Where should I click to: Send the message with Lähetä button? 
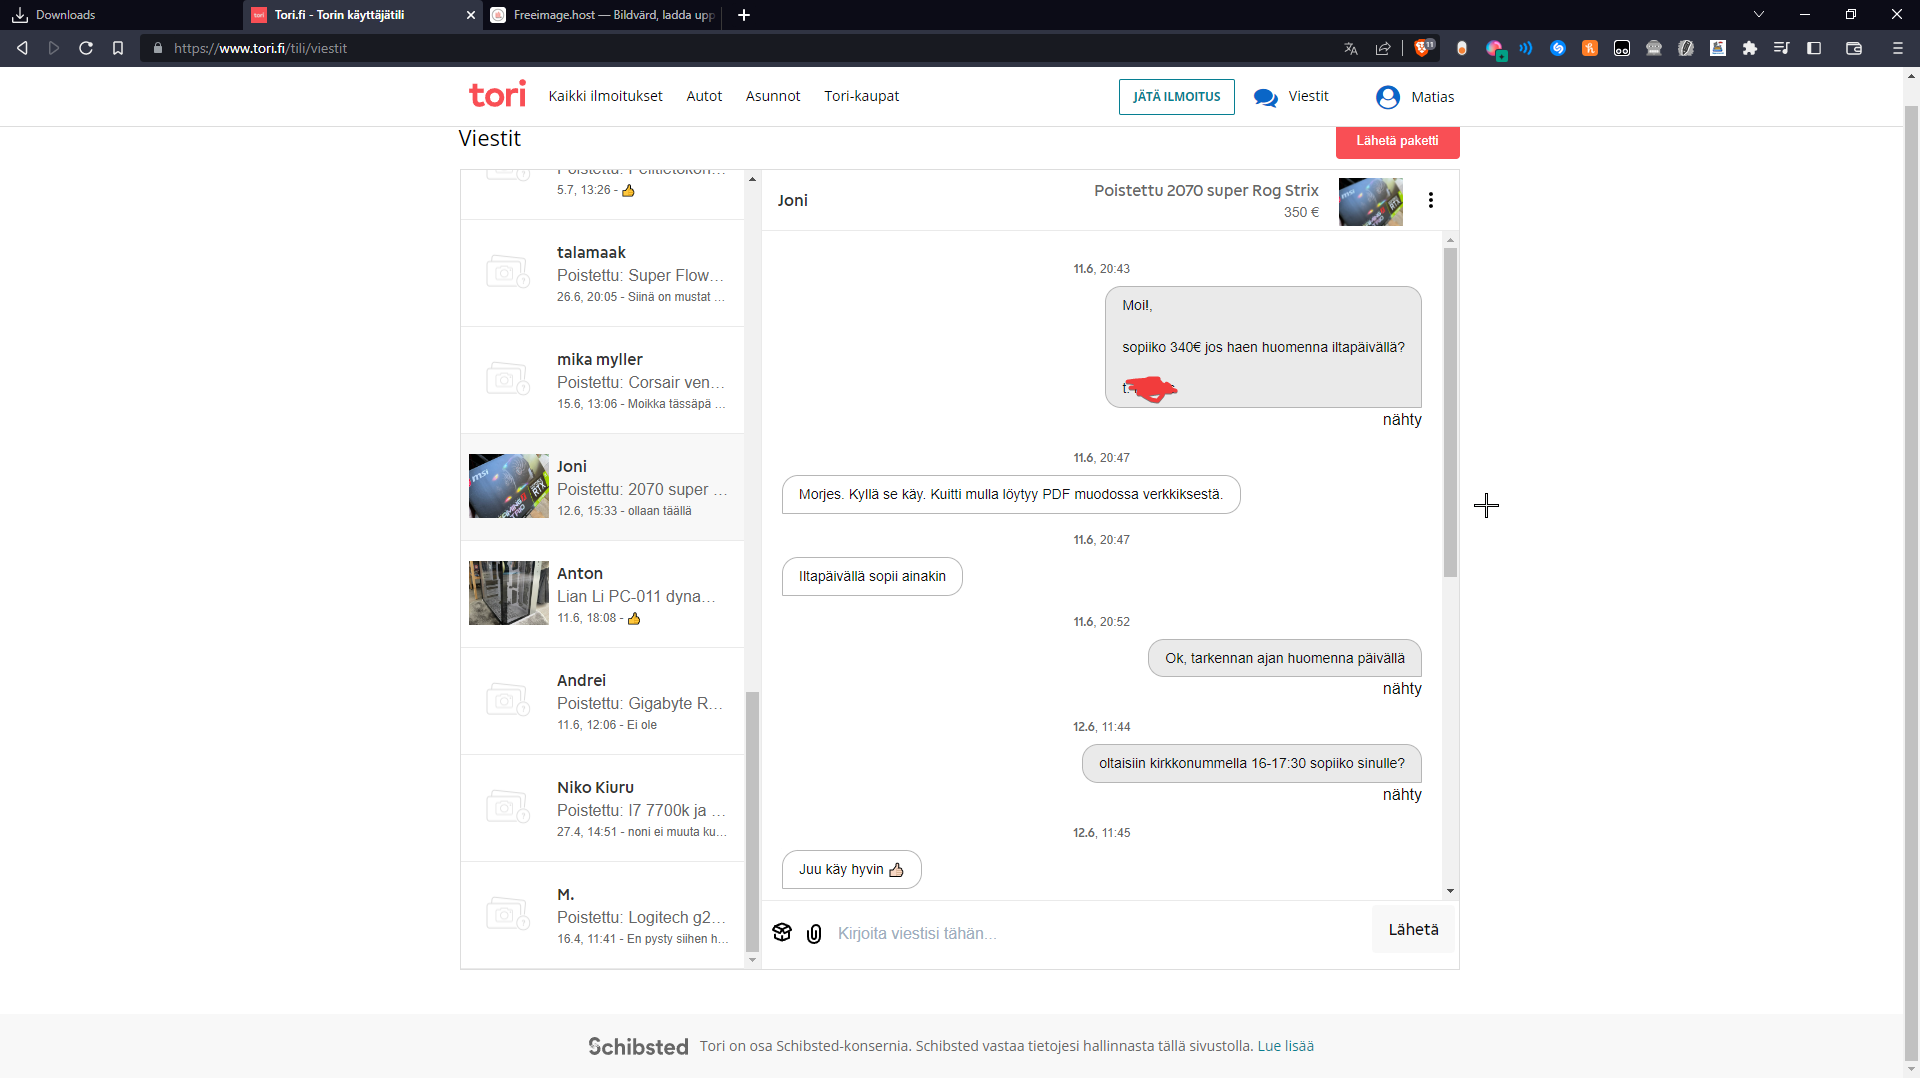[x=1413, y=930]
